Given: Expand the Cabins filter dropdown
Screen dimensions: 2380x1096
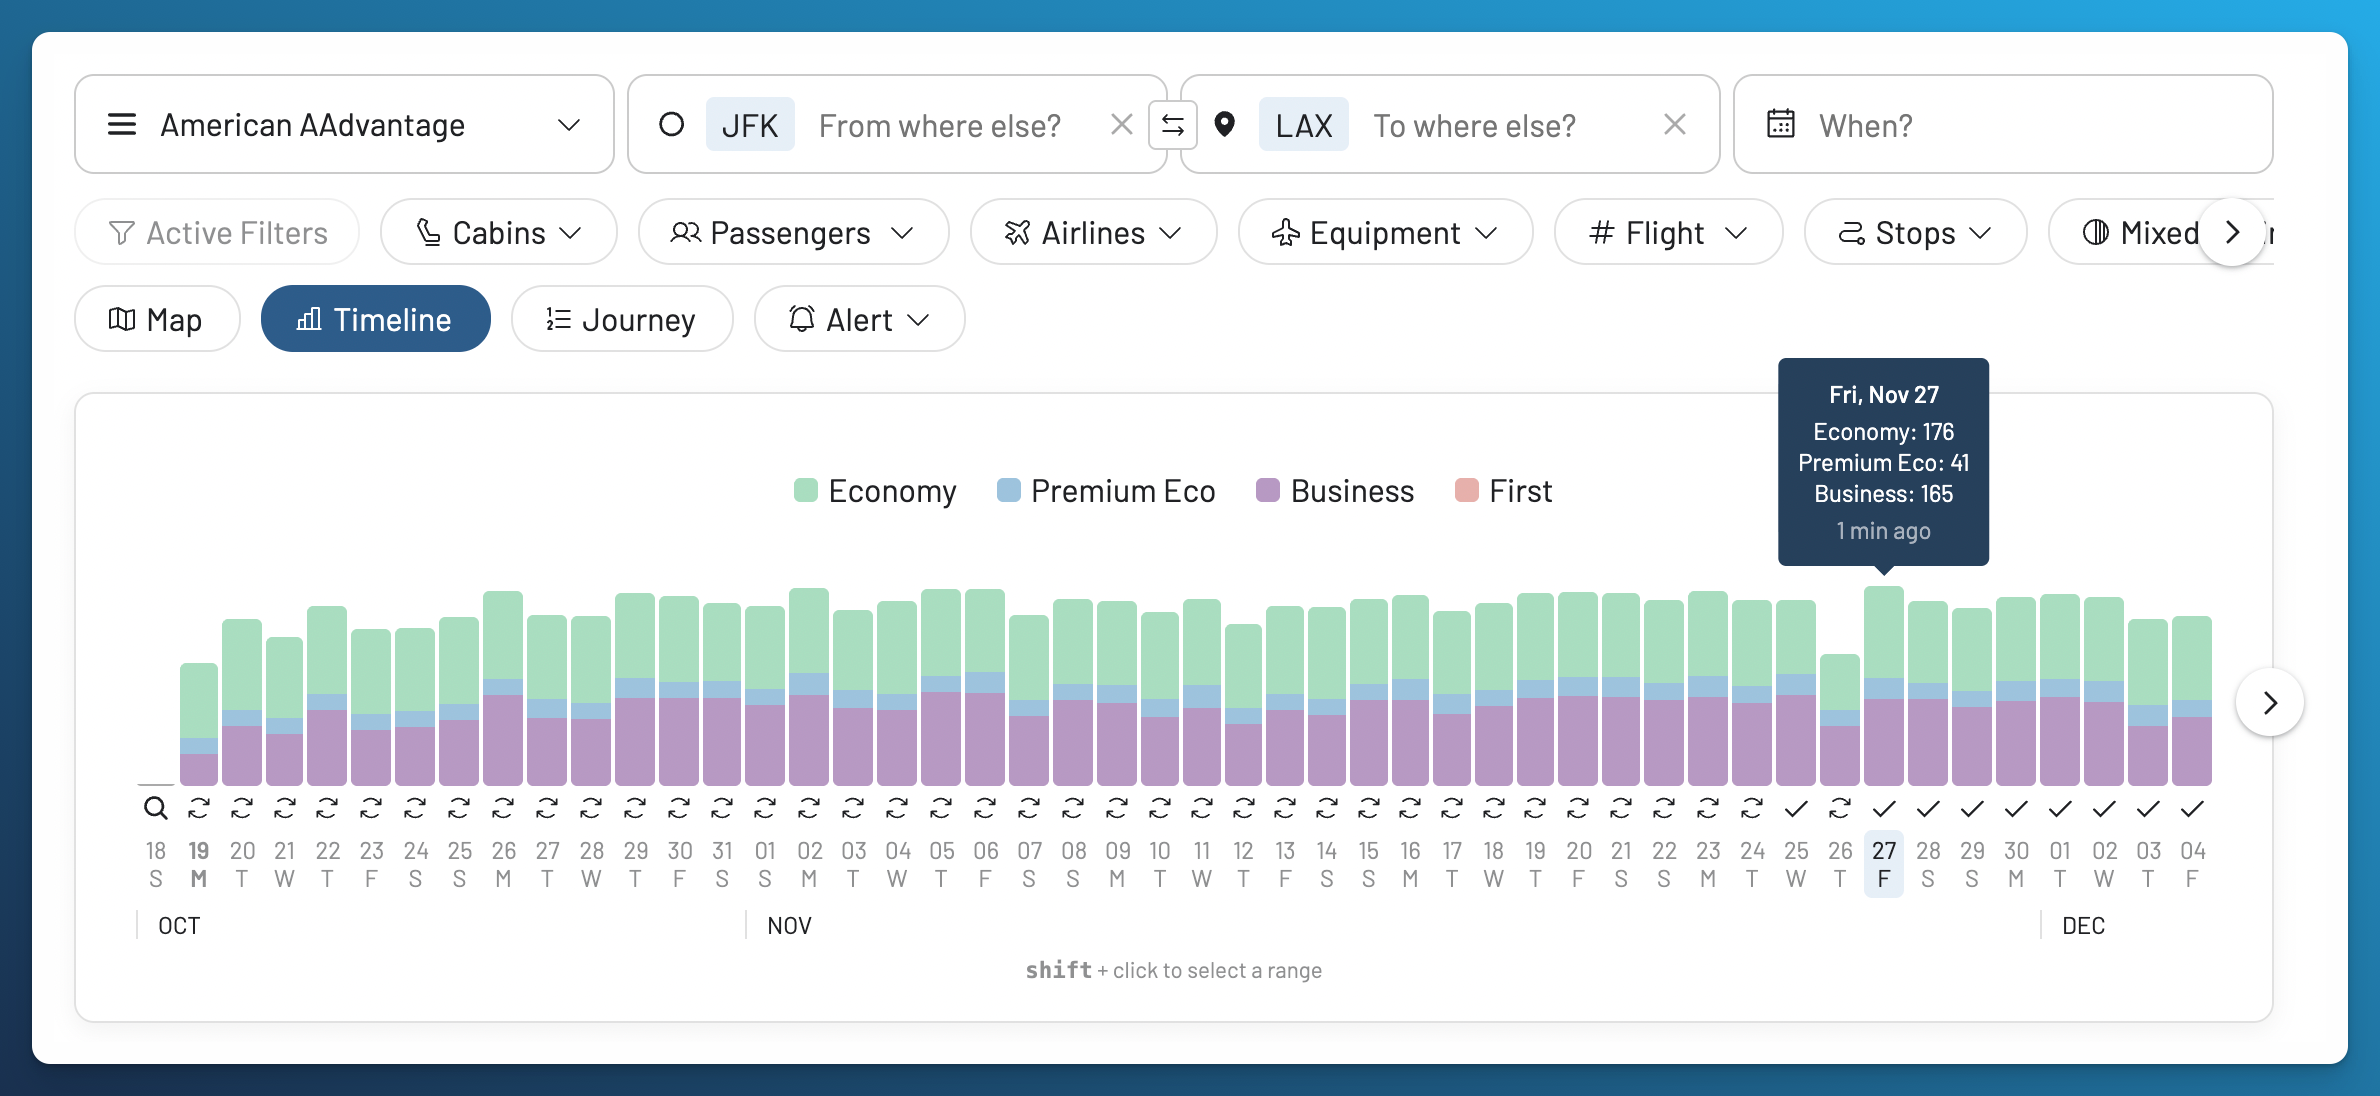Looking at the screenshot, I should point(498,233).
